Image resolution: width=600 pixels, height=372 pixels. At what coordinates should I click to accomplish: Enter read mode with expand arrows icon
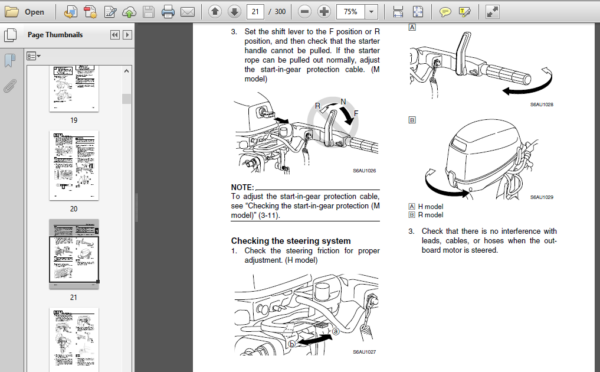pos(492,12)
